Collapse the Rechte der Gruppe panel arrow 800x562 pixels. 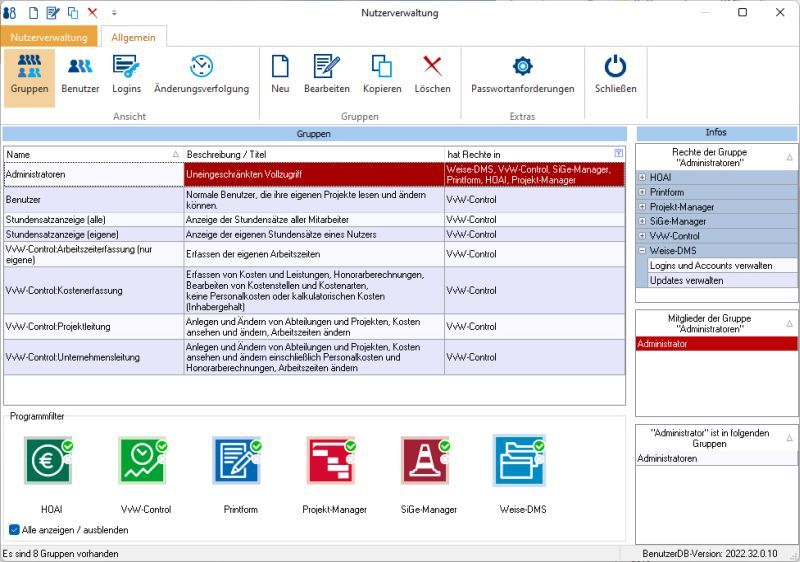[x=789, y=158]
